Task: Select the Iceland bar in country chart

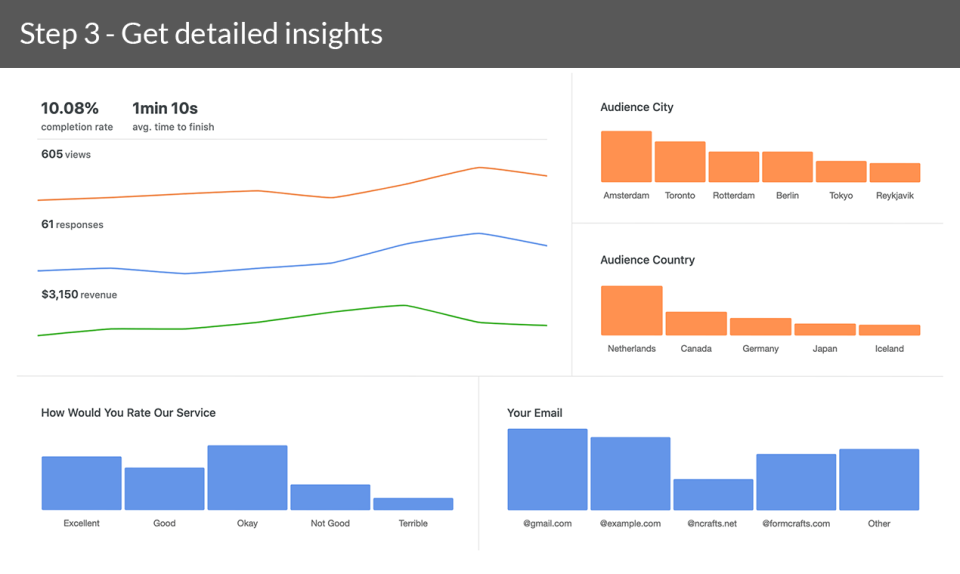Action: (x=889, y=330)
